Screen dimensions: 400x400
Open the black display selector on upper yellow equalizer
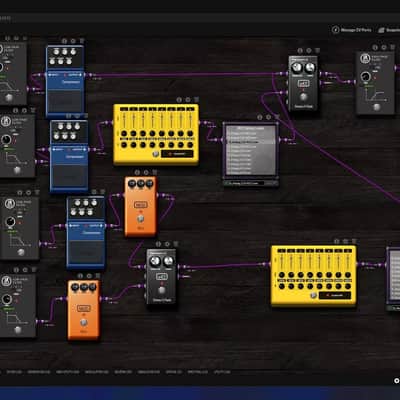pyautogui.click(x=177, y=154)
